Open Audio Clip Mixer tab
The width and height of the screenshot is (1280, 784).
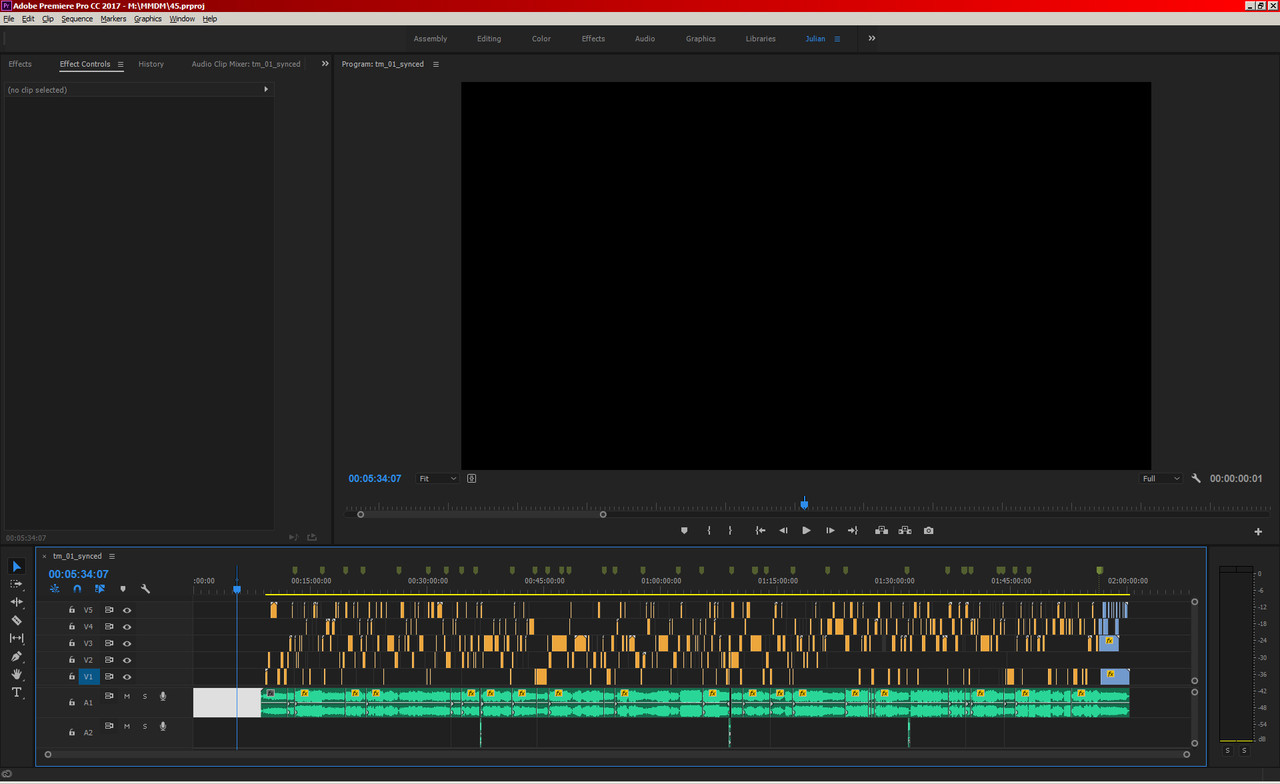pyautogui.click(x=246, y=64)
